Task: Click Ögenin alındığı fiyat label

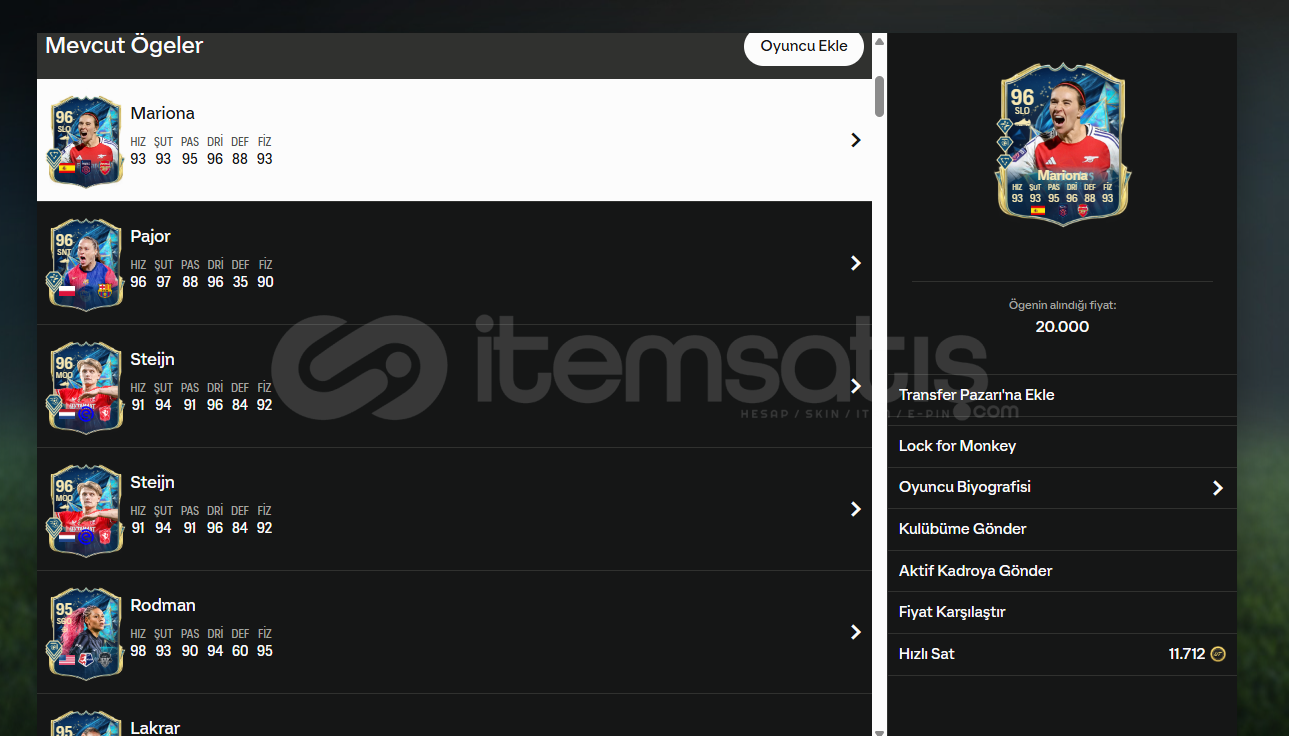Action: [1062, 305]
